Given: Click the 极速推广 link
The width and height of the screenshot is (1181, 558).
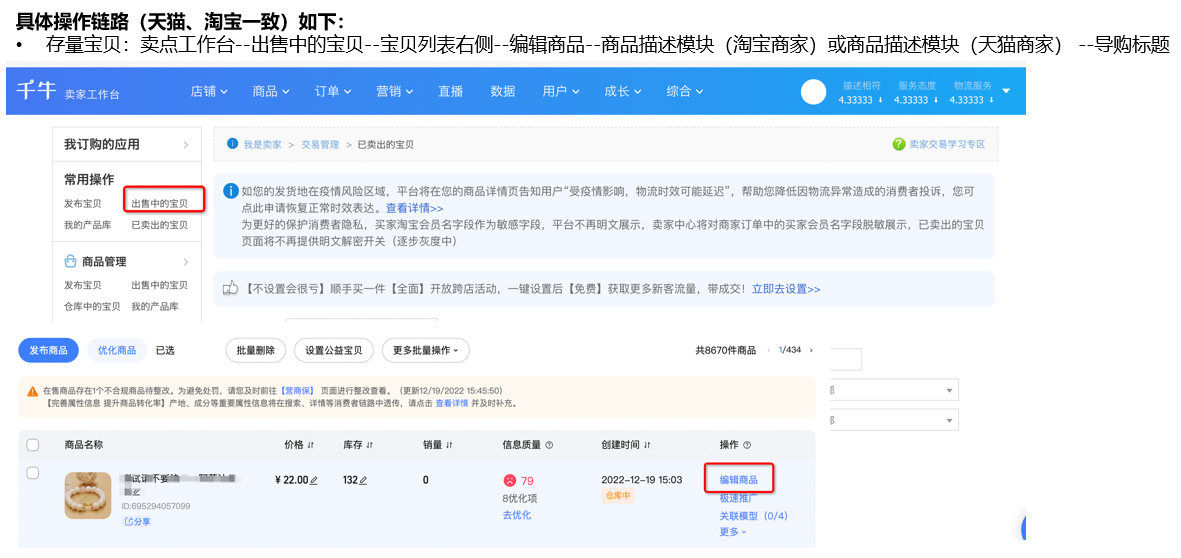Looking at the screenshot, I should pyautogui.click(x=738, y=499).
